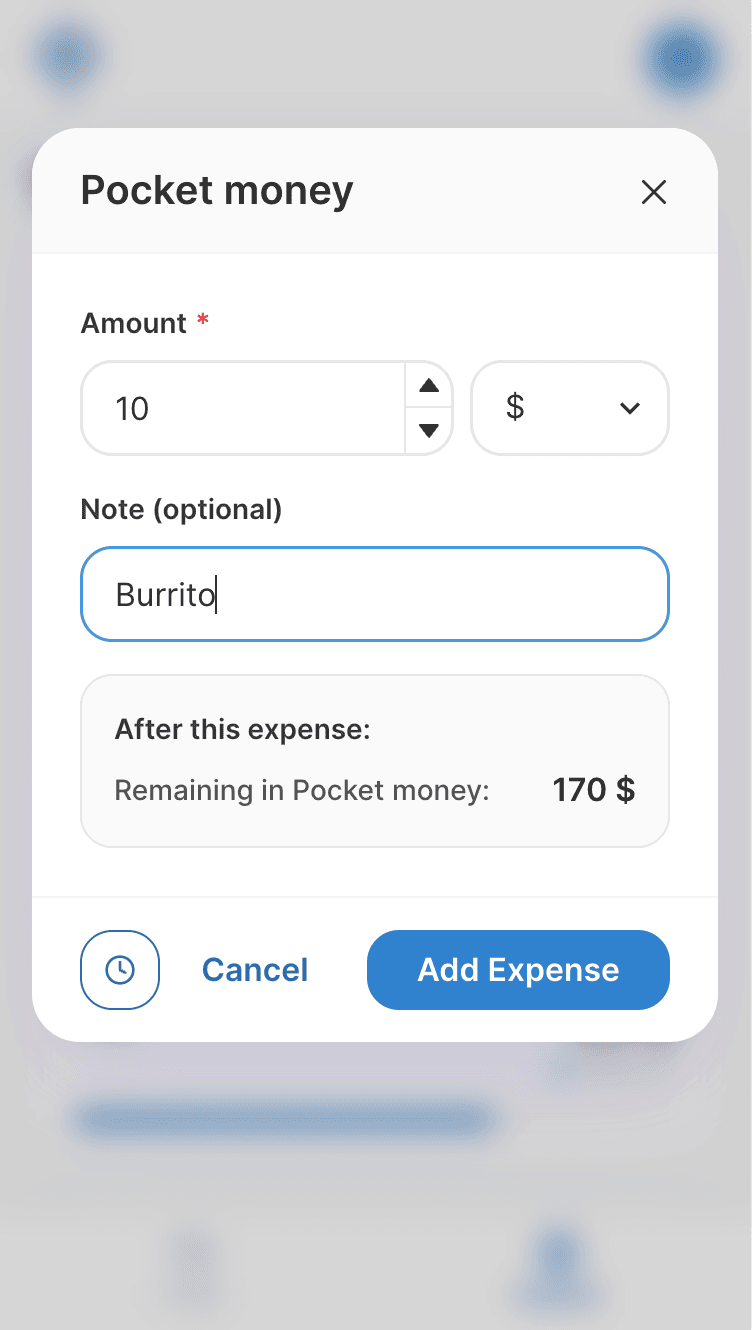Screen dimensions: 752x1330
Task: Select the close X icon
Action: coord(654,192)
